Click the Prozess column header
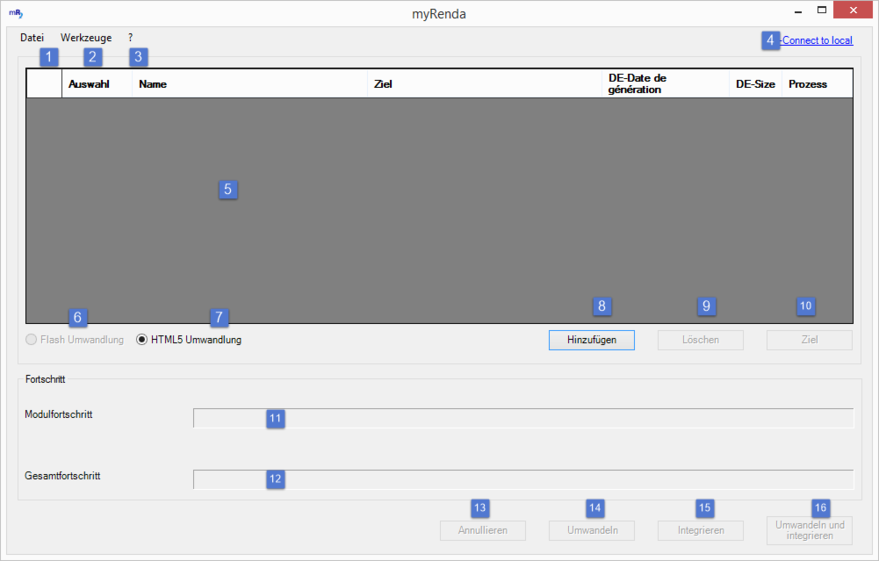879x561 pixels. 816,84
